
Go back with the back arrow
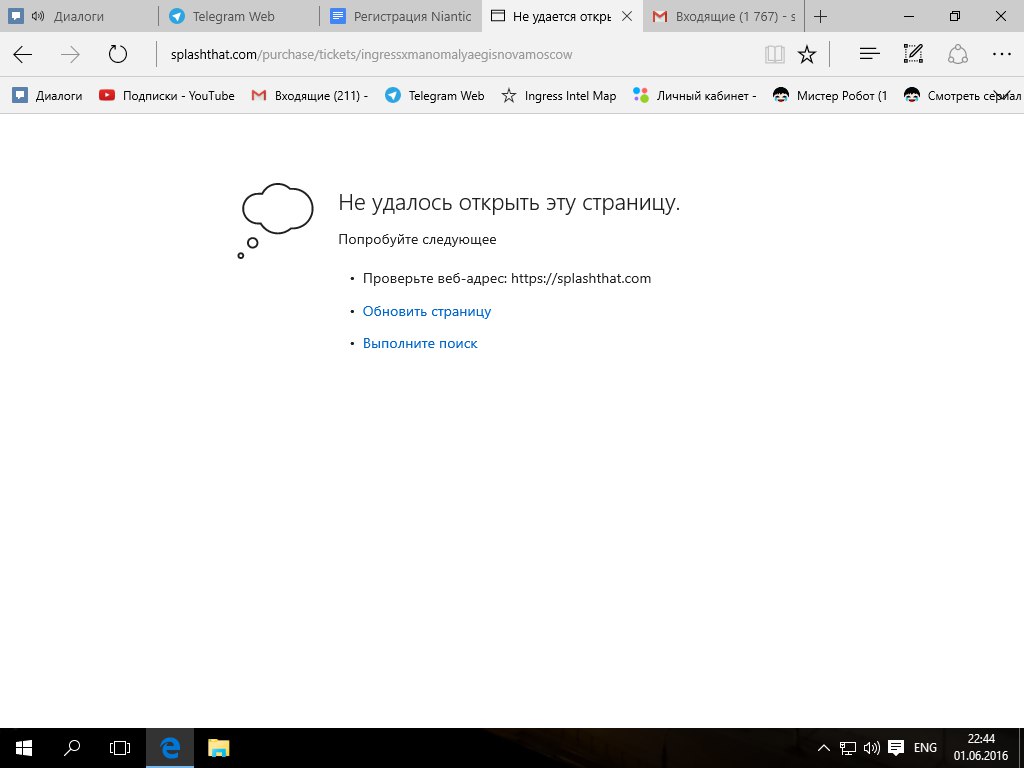pyautogui.click(x=23, y=54)
